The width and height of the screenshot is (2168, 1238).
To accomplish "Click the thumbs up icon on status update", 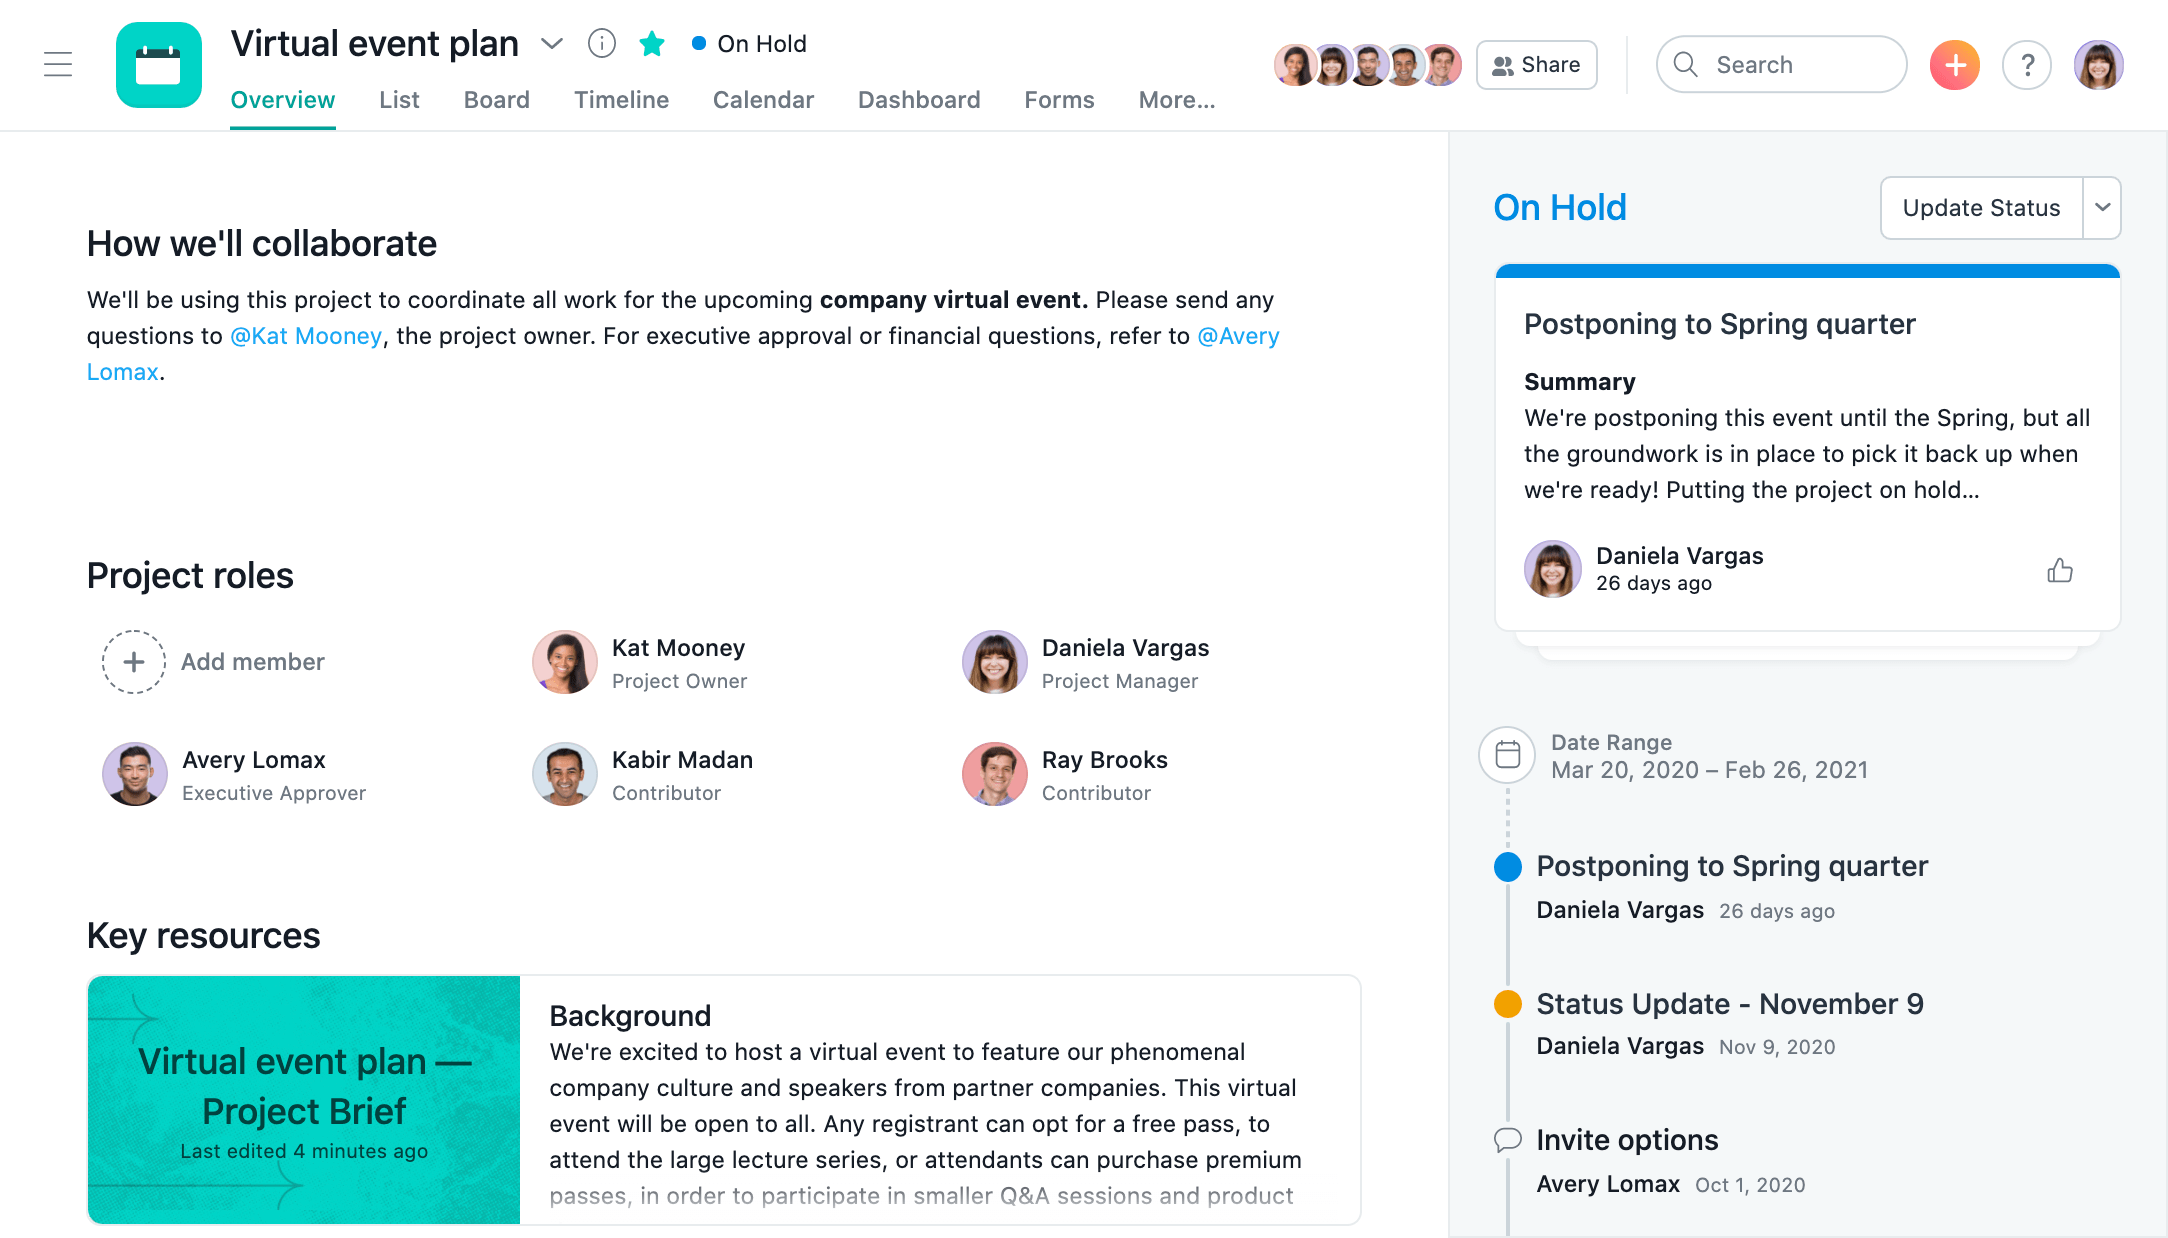I will [2061, 569].
